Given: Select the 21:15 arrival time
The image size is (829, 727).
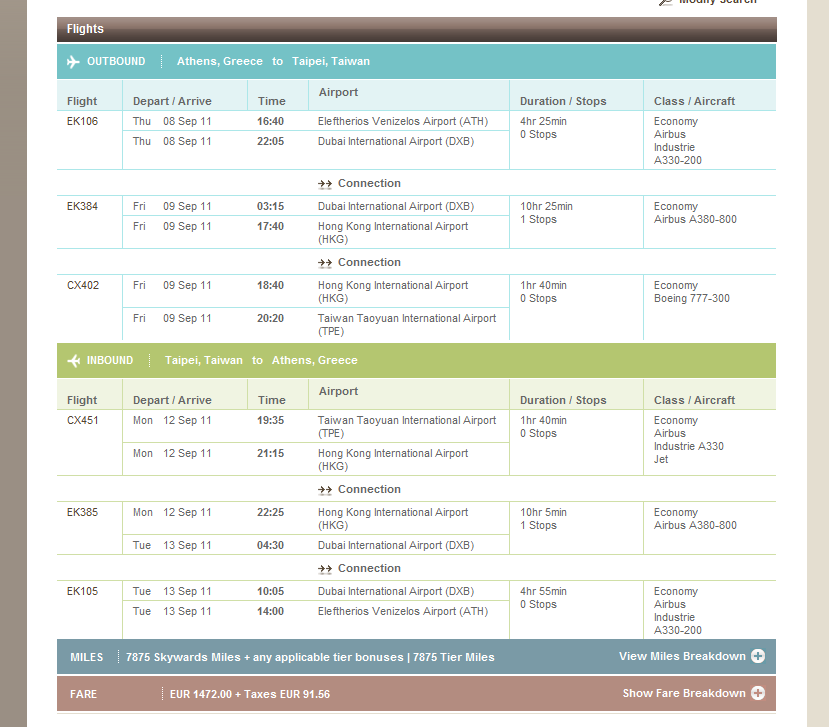Looking at the screenshot, I should click(271, 453).
